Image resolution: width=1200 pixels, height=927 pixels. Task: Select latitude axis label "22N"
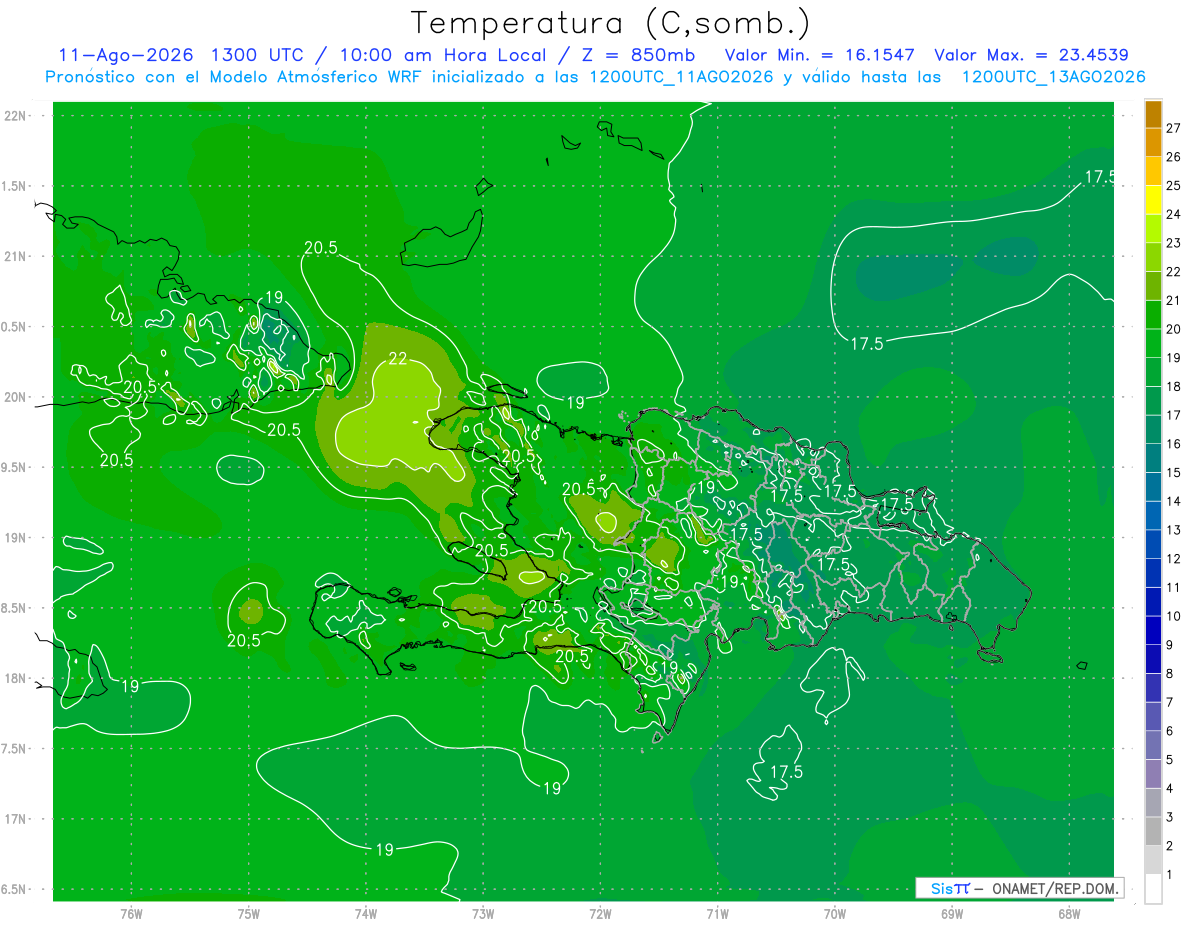tap(16, 115)
